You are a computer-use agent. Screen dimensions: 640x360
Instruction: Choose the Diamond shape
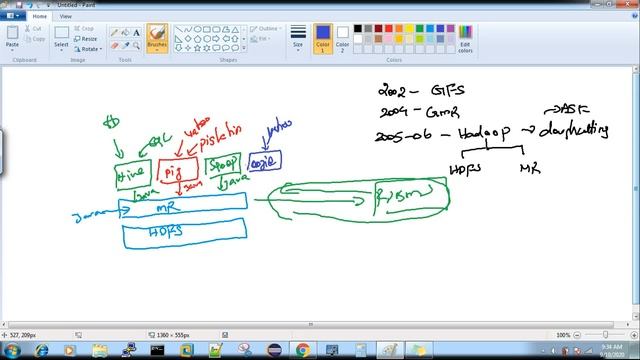pyautogui.click(x=188, y=39)
